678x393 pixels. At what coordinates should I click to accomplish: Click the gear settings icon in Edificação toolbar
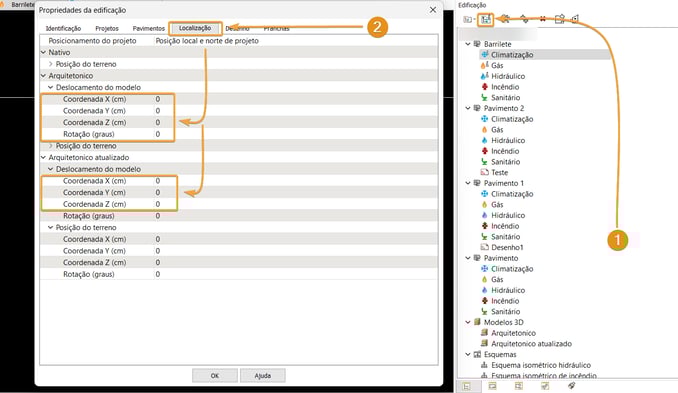[505, 19]
